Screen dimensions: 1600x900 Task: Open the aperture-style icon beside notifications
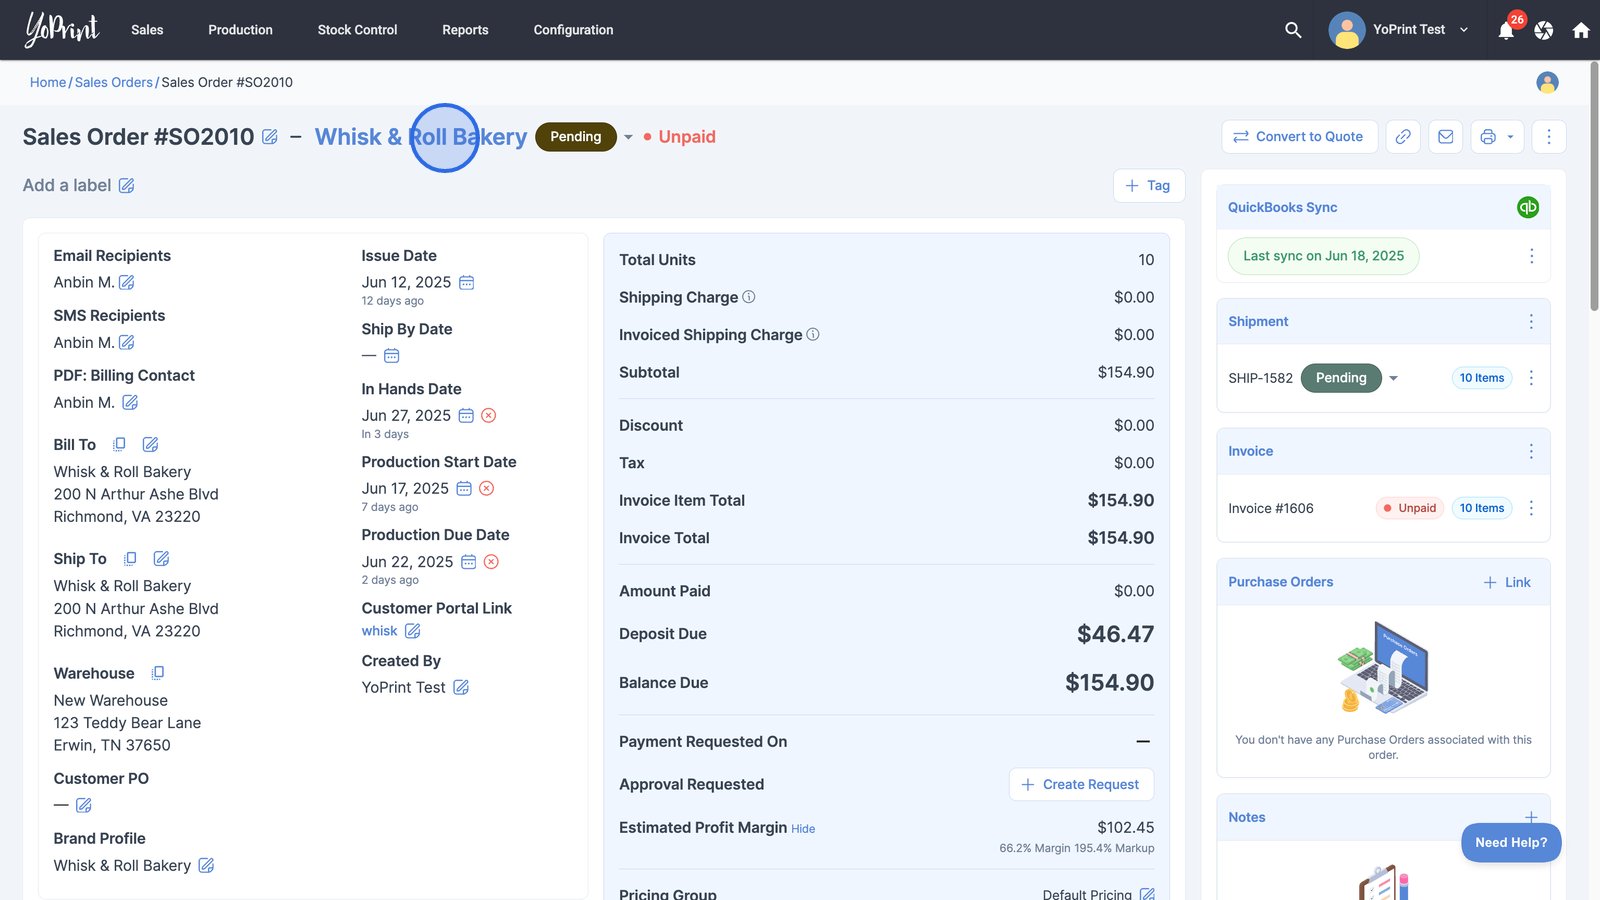1544,30
